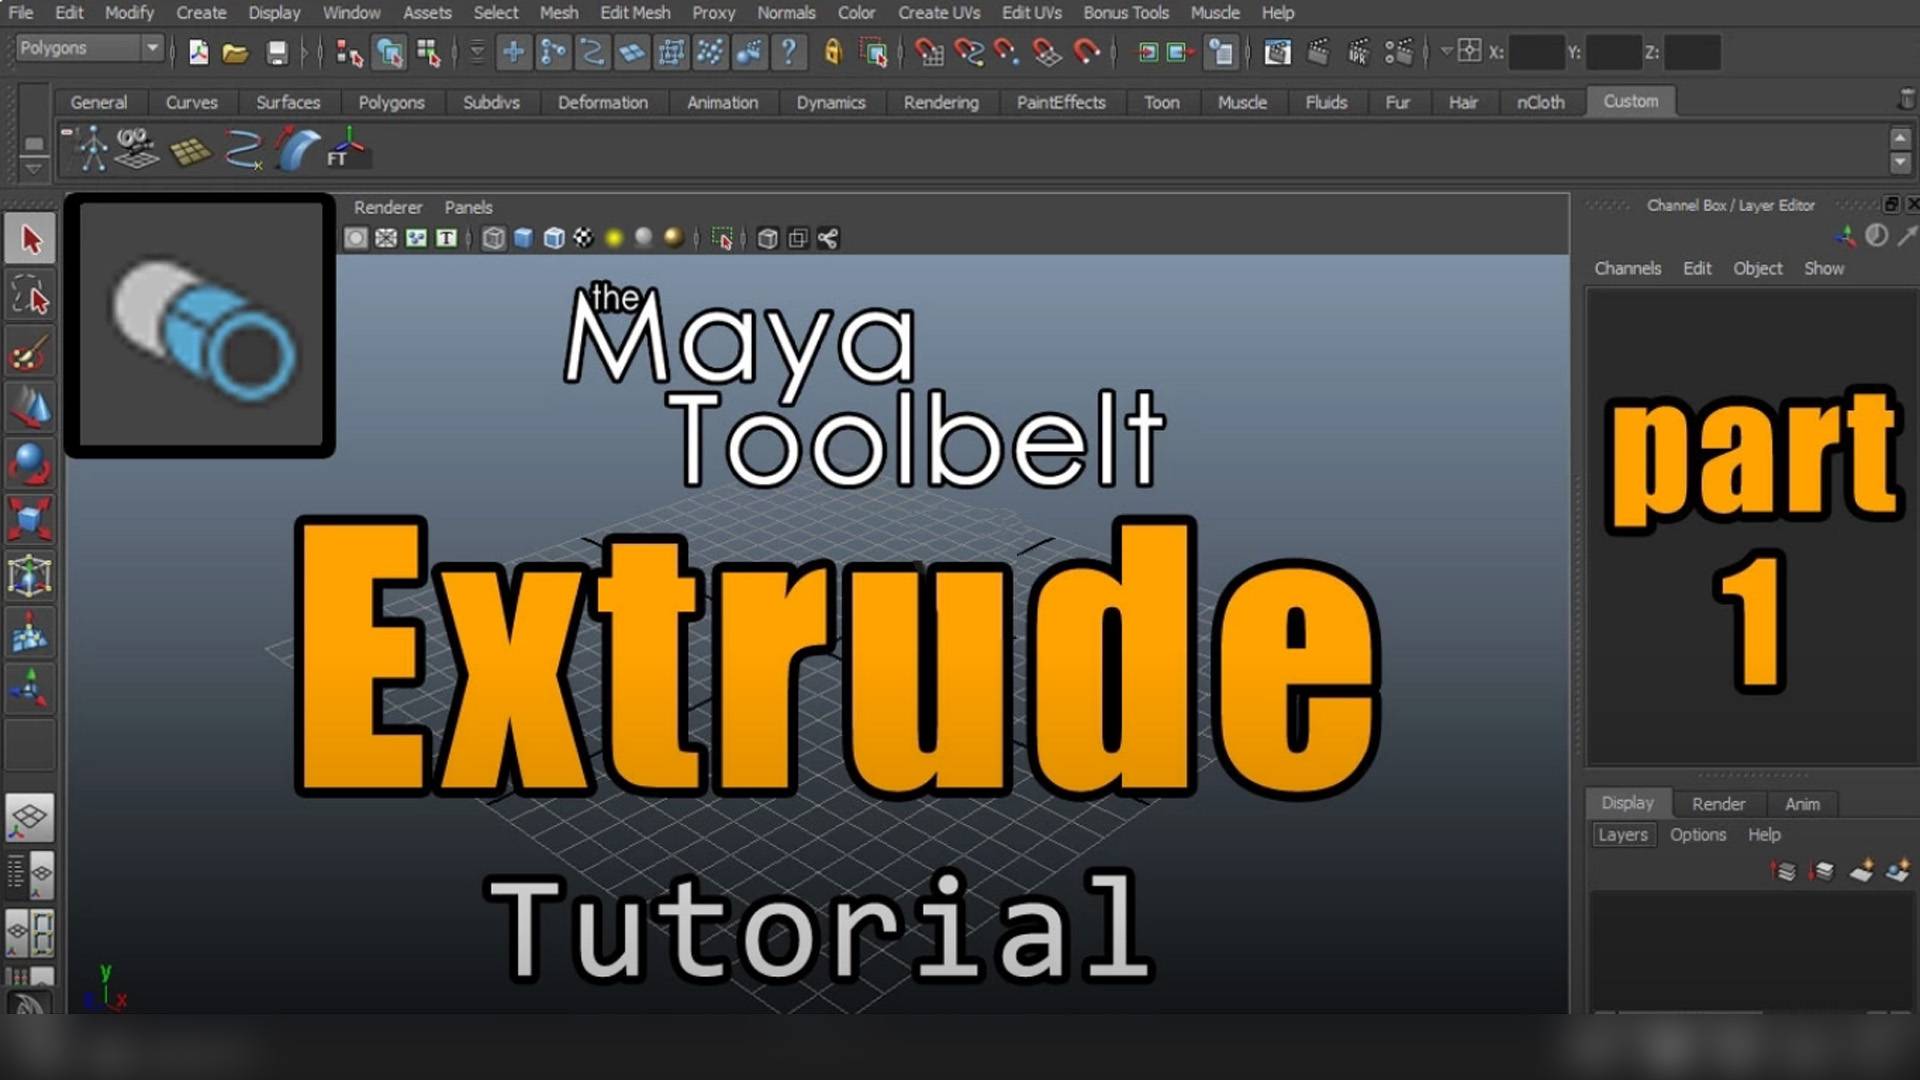This screenshot has height=1080, width=1920.
Task: Click the IPR render icon
Action: (1358, 52)
